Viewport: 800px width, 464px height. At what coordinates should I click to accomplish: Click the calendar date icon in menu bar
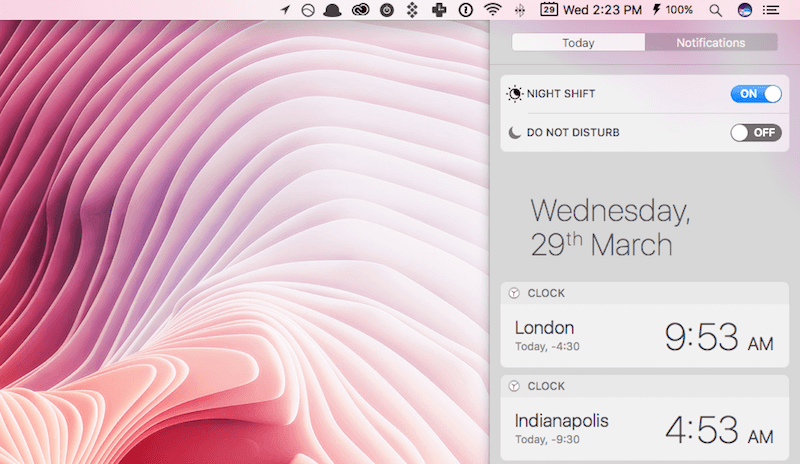pyautogui.click(x=549, y=10)
